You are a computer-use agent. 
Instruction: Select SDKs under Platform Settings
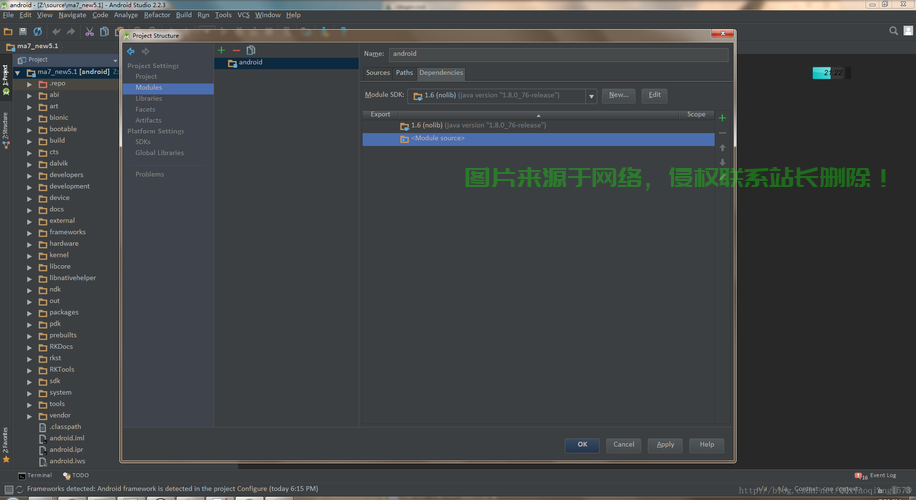point(143,143)
